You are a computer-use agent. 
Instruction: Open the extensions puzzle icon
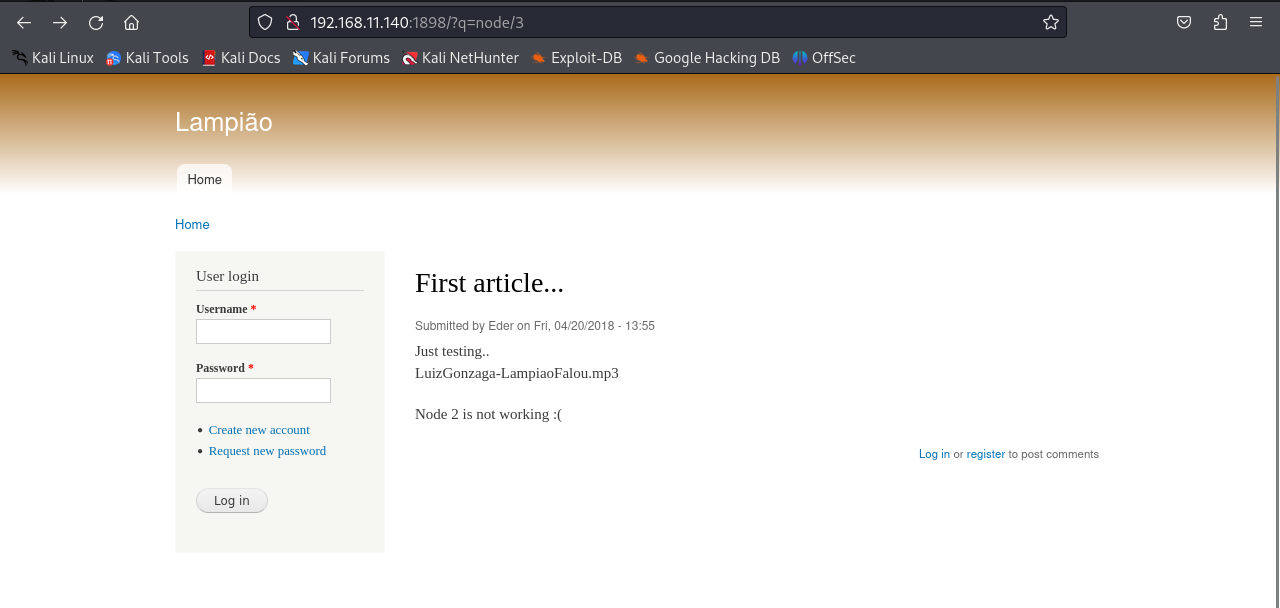tap(1220, 22)
